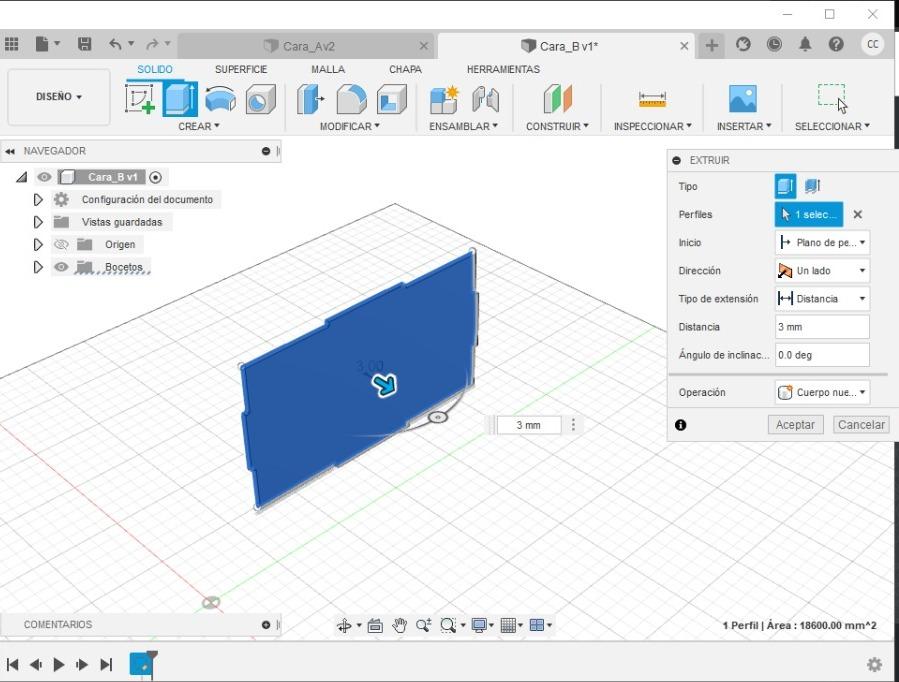Click the Distancia 3 mm field
The width and height of the screenshot is (899, 682).
(x=822, y=327)
